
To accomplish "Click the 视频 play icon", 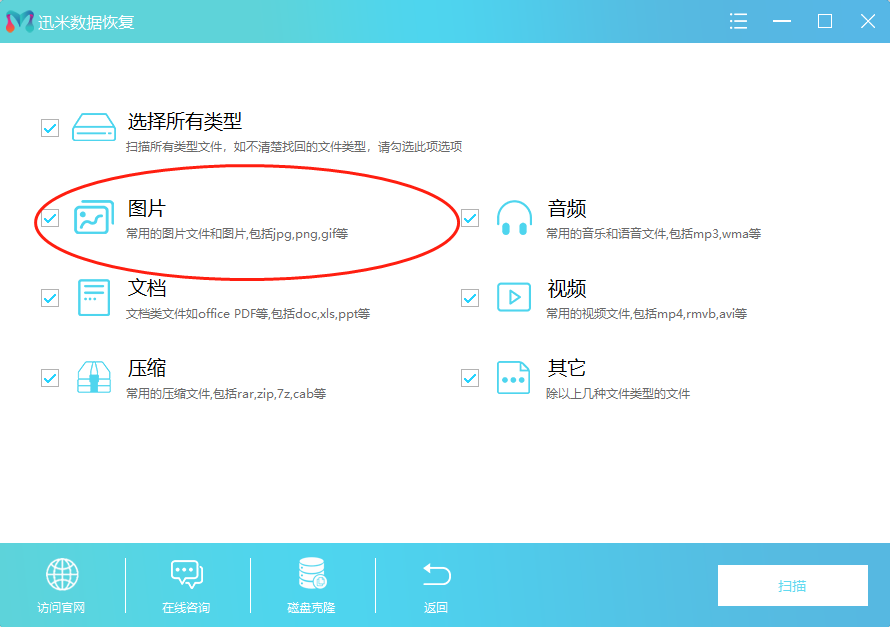I will pos(514,298).
